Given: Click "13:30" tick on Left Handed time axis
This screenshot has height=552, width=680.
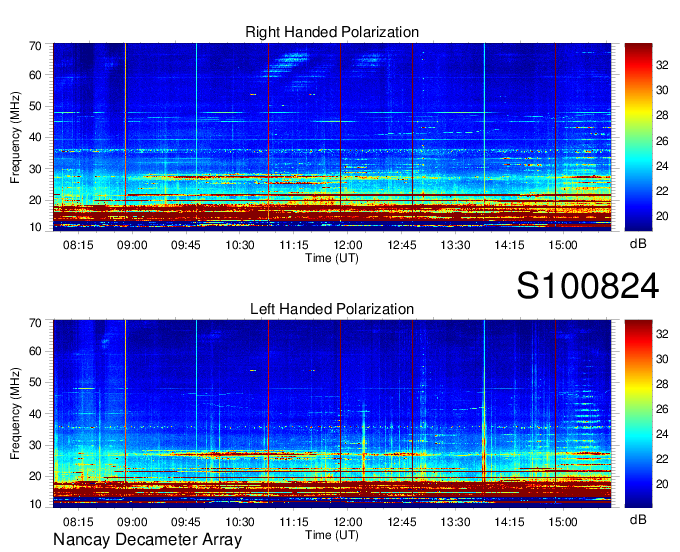Looking at the screenshot, I should tap(455, 522).
